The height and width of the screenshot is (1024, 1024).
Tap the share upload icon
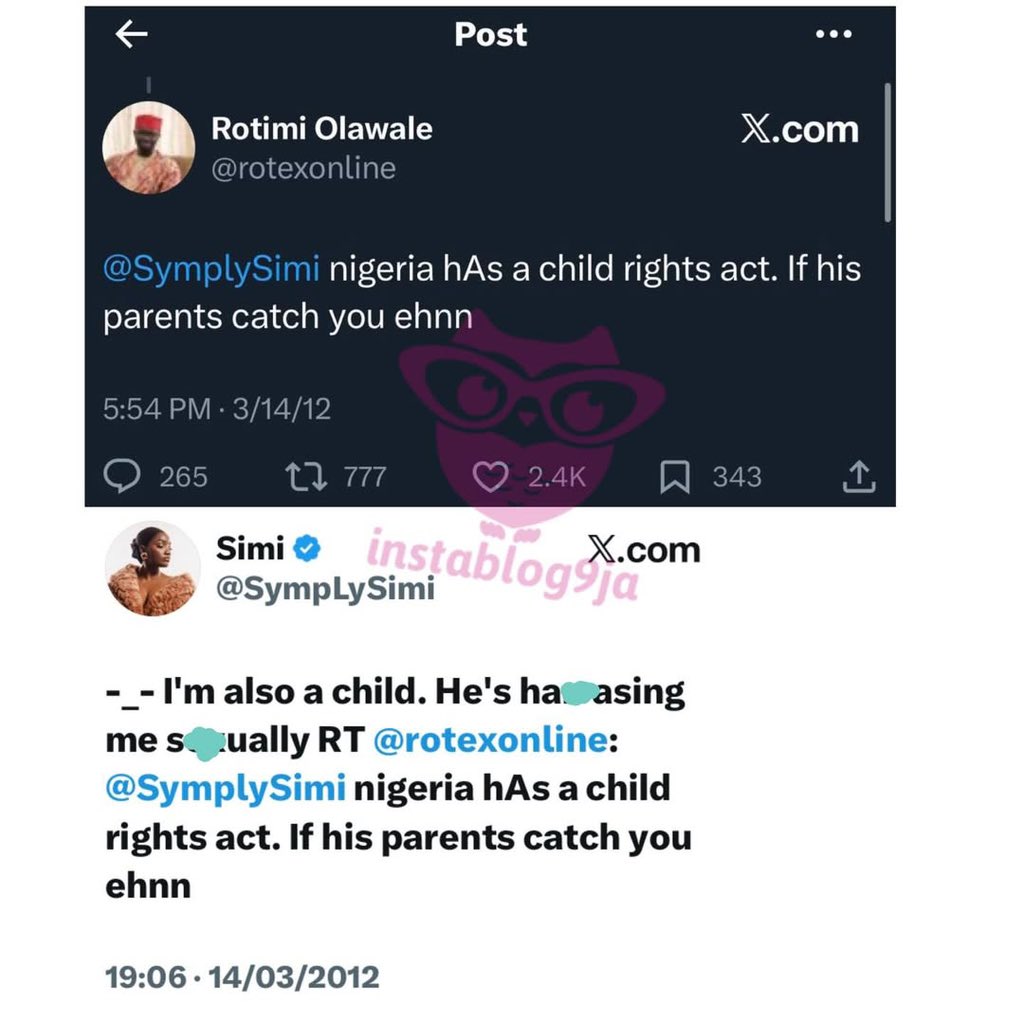(859, 478)
